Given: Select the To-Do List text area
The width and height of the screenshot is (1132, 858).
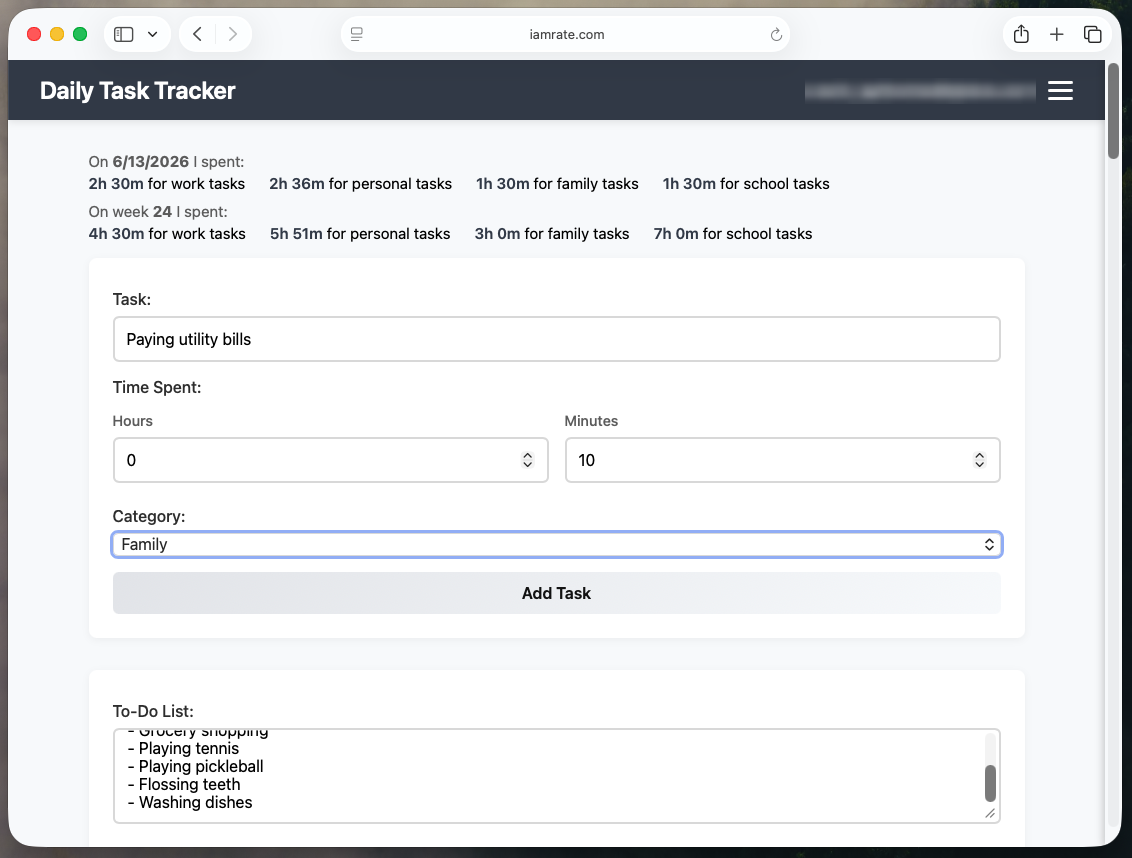Looking at the screenshot, I should point(557,776).
